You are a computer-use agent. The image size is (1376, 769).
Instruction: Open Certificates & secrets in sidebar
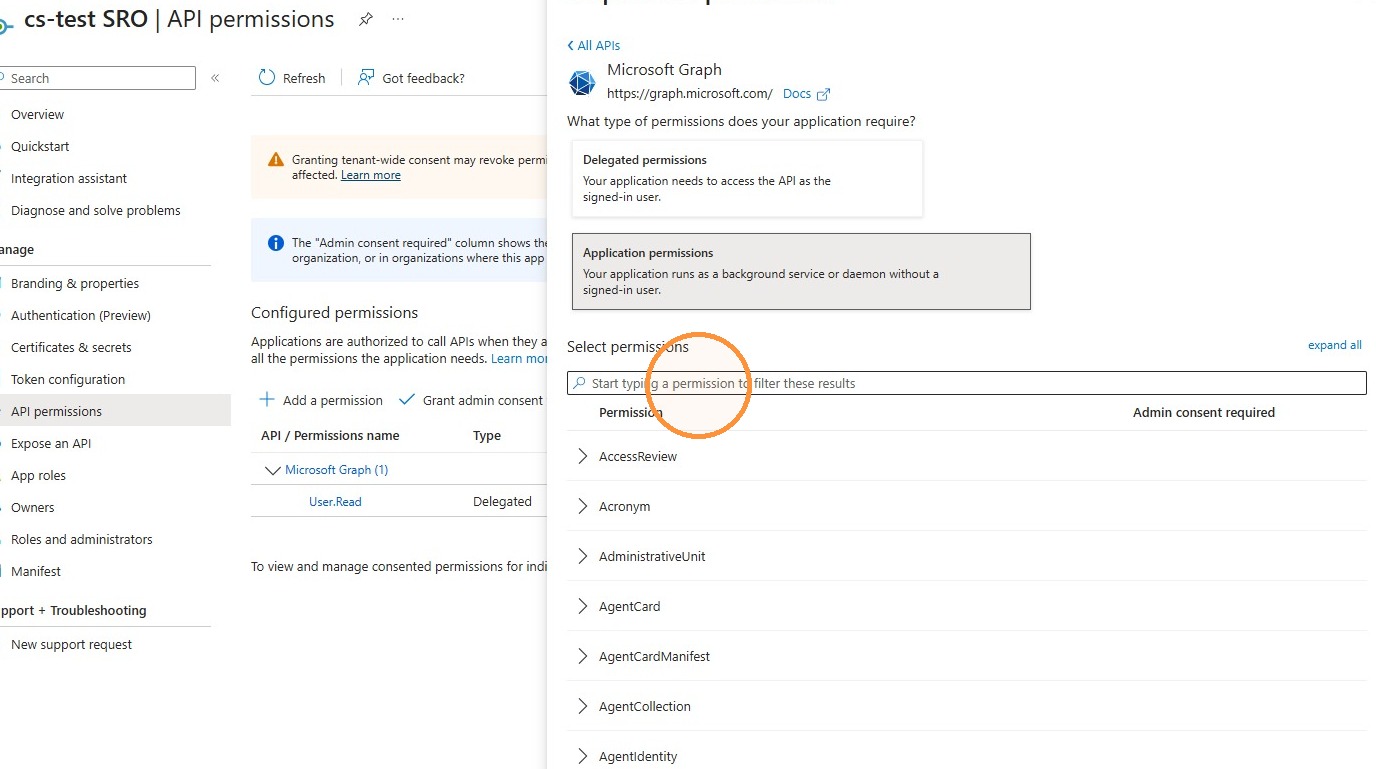coord(71,347)
